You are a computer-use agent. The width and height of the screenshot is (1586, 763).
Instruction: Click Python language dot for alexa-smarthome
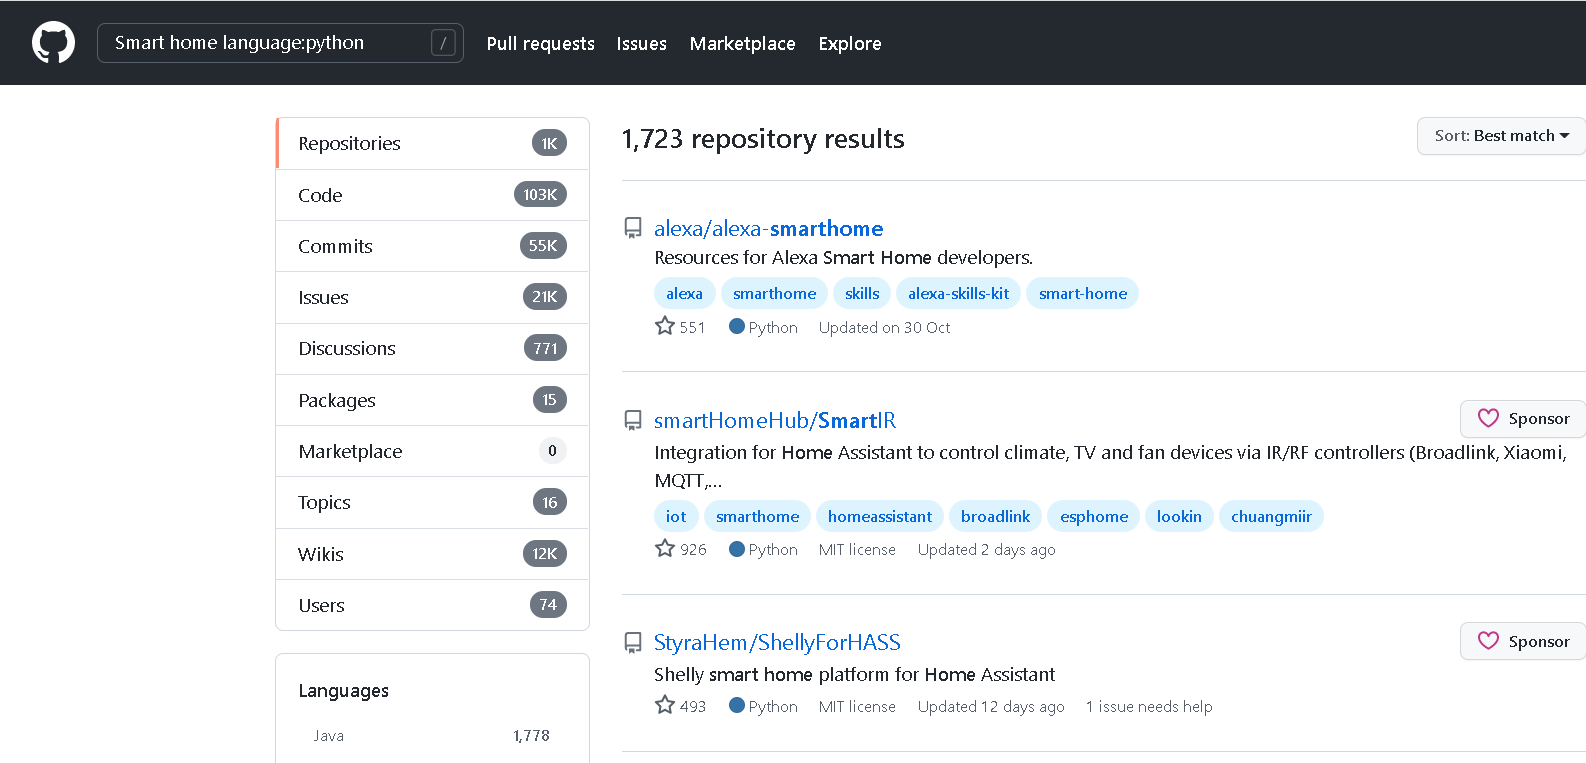pyautogui.click(x=737, y=326)
